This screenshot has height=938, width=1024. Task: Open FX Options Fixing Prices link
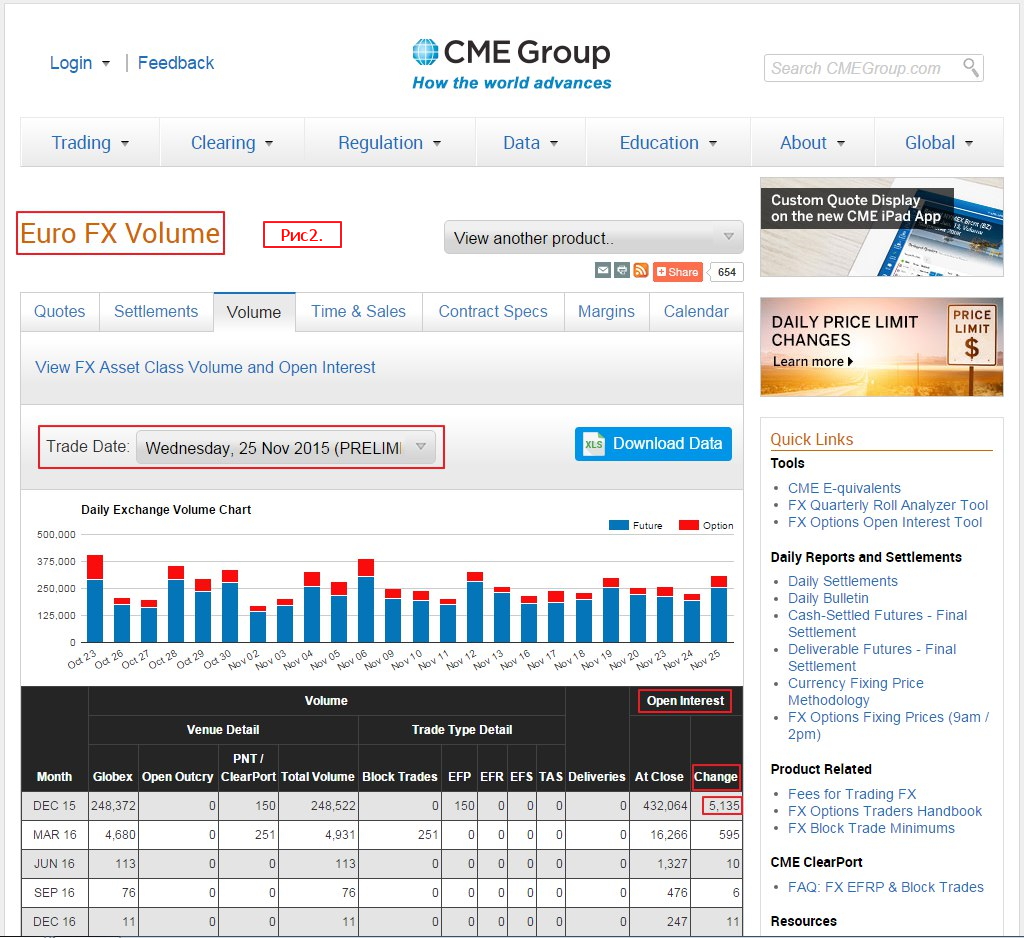click(888, 725)
